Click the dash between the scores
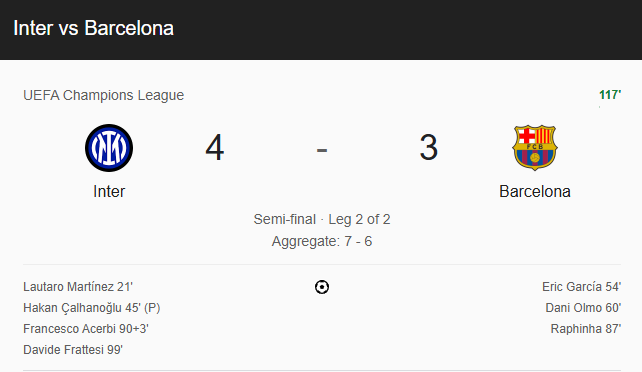Image resolution: width=642 pixels, height=372 pixels. coord(322,150)
